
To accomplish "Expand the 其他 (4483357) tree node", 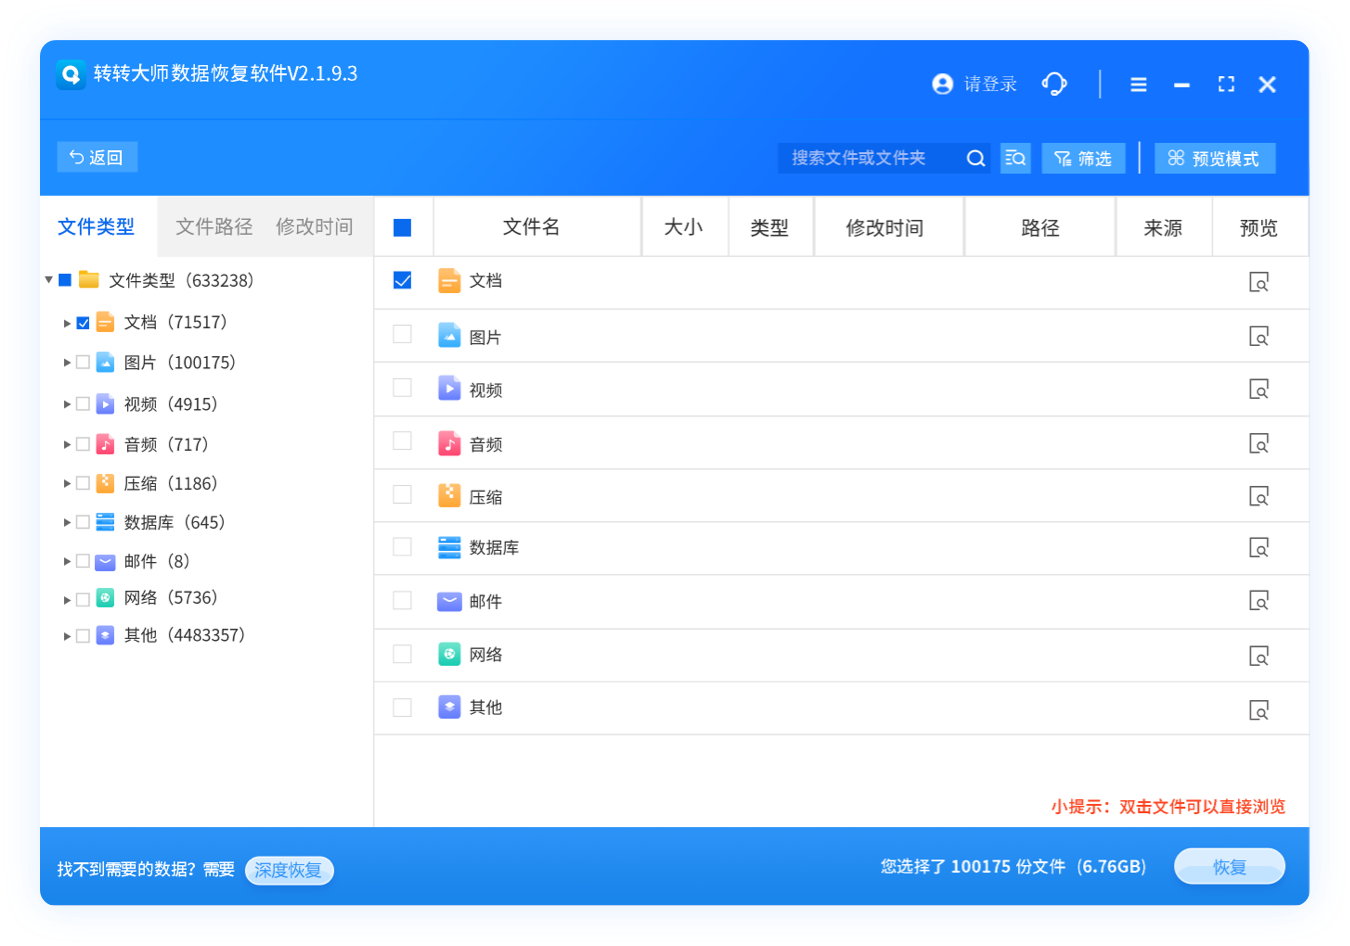I will pyautogui.click(x=67, y=636).
